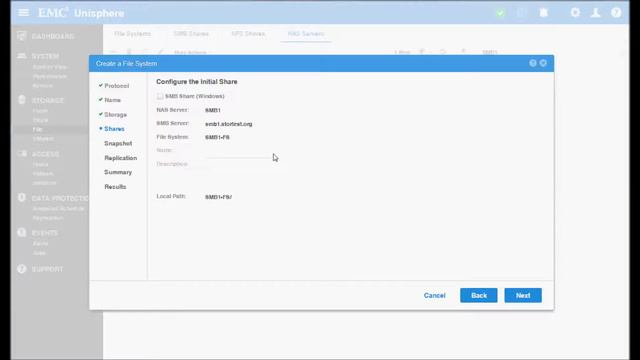This screenshot has width=640, height=360.
Task: Enable the SMB Share (Windows) checkbox
Action: [x=160, y=96]
